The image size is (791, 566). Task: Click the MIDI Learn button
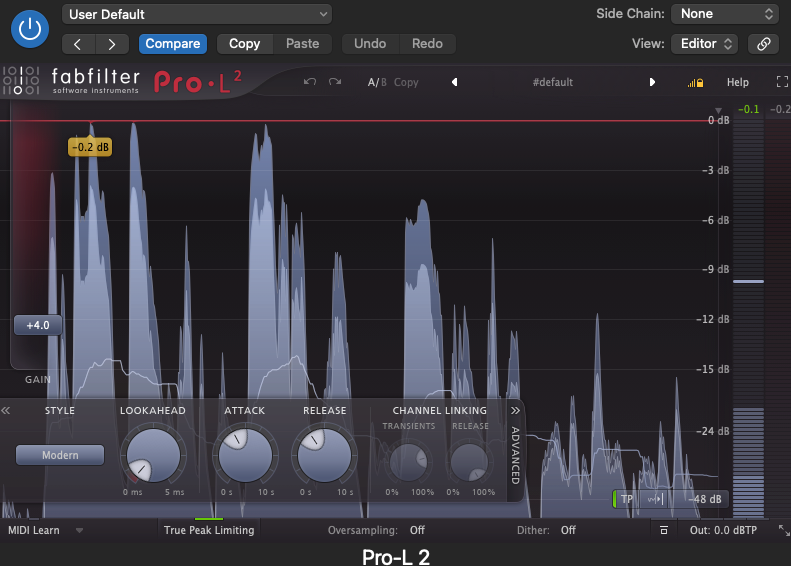pyautogui.click(x=34, y=530)
